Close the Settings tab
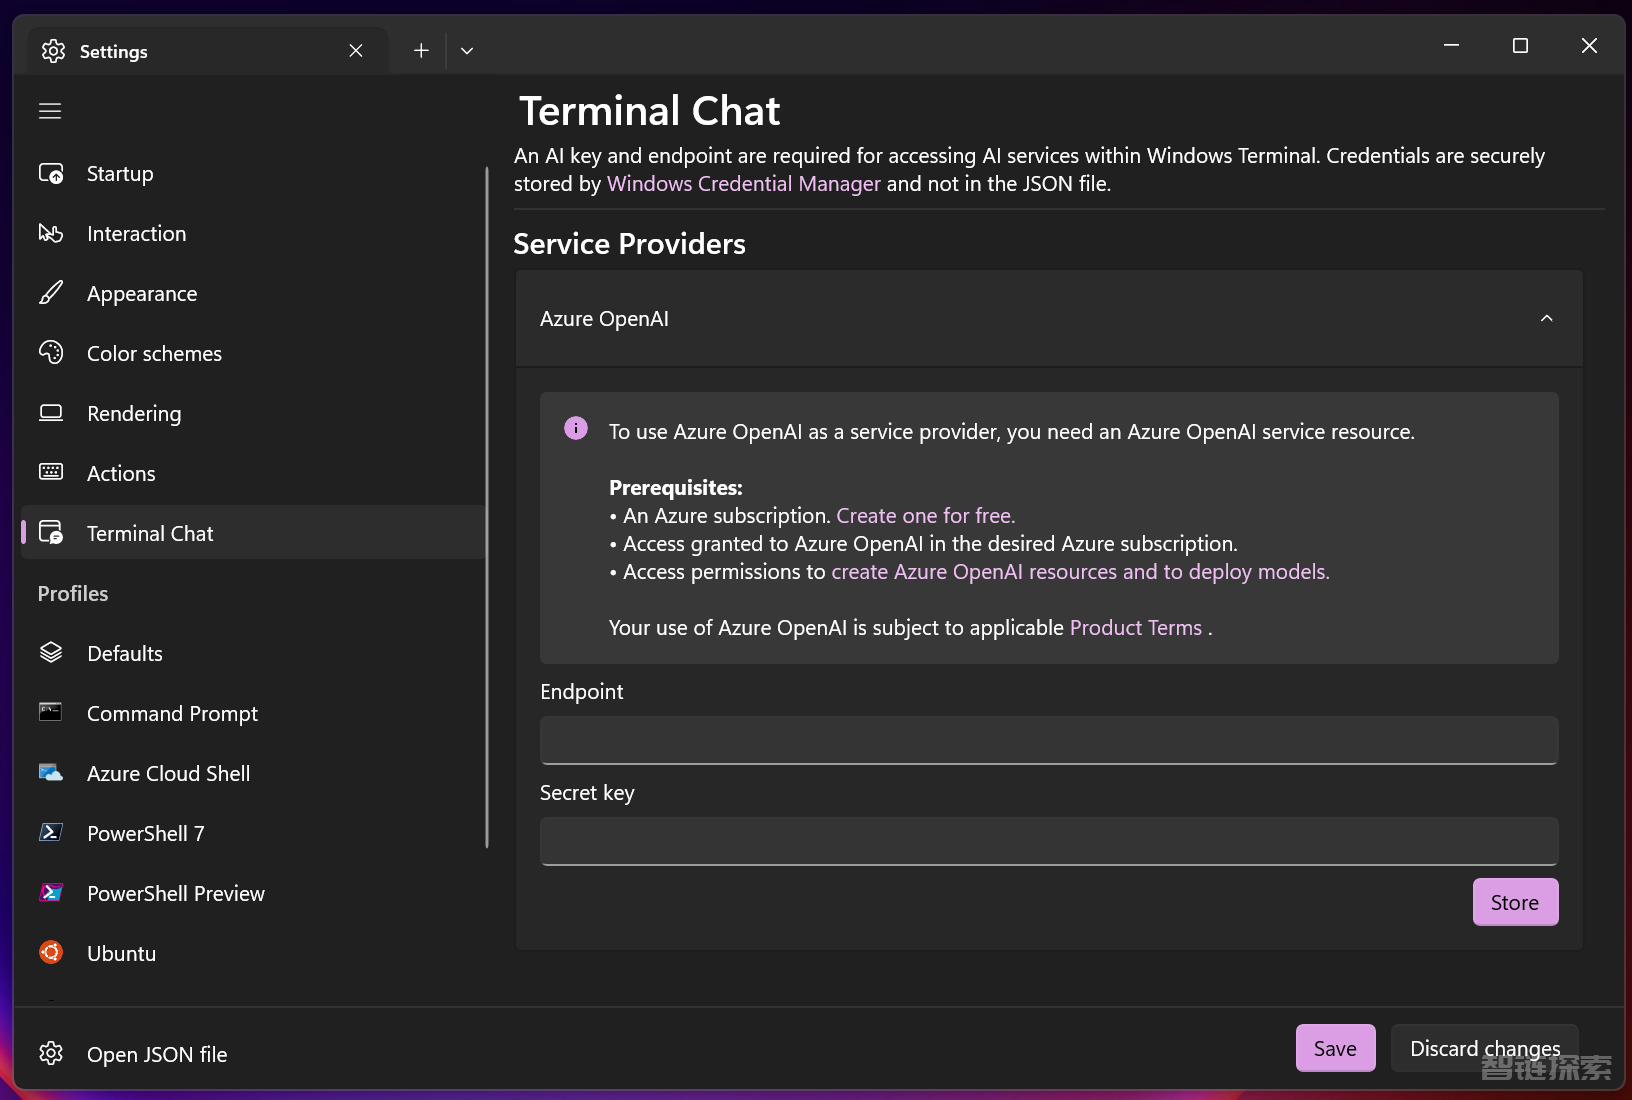Screen dimensions: 1632x1100 pyautogui.click(x=356, y=50)
